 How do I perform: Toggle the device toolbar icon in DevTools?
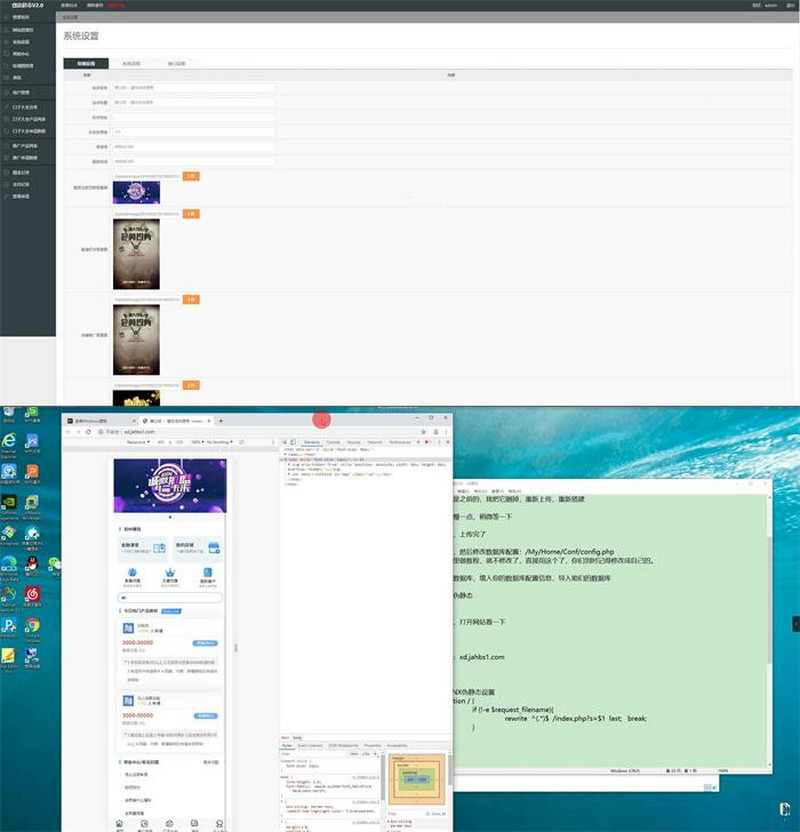tap(293, 442)
